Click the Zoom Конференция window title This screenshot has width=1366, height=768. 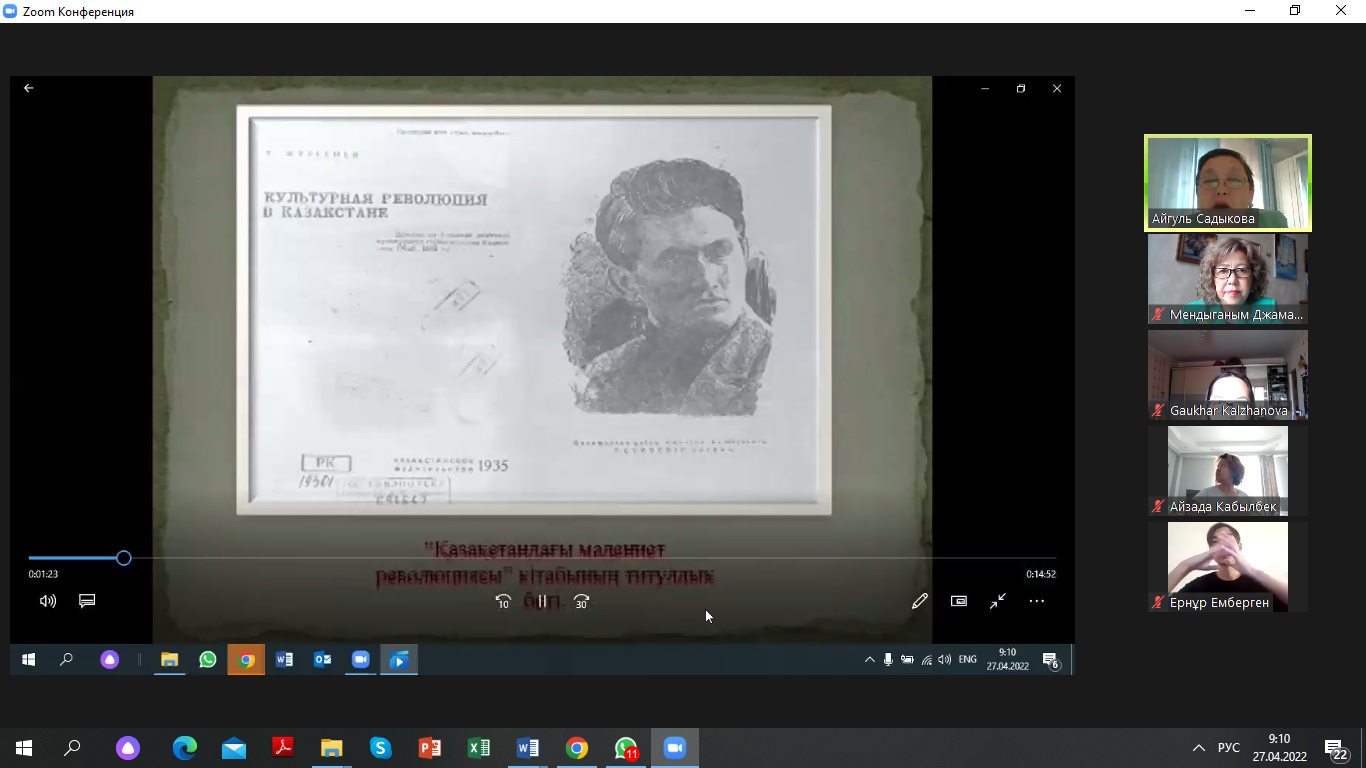click(x=78, y=12)
